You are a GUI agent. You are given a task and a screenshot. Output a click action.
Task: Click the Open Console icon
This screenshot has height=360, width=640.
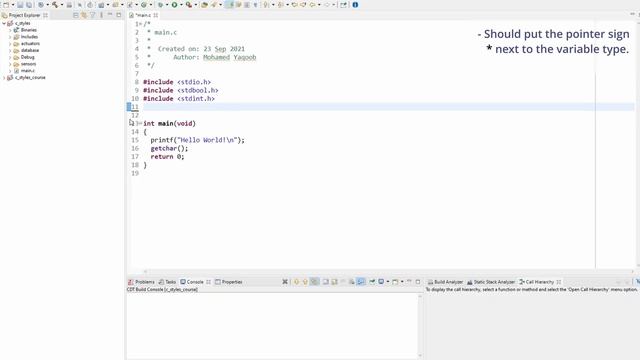point(395,282)
